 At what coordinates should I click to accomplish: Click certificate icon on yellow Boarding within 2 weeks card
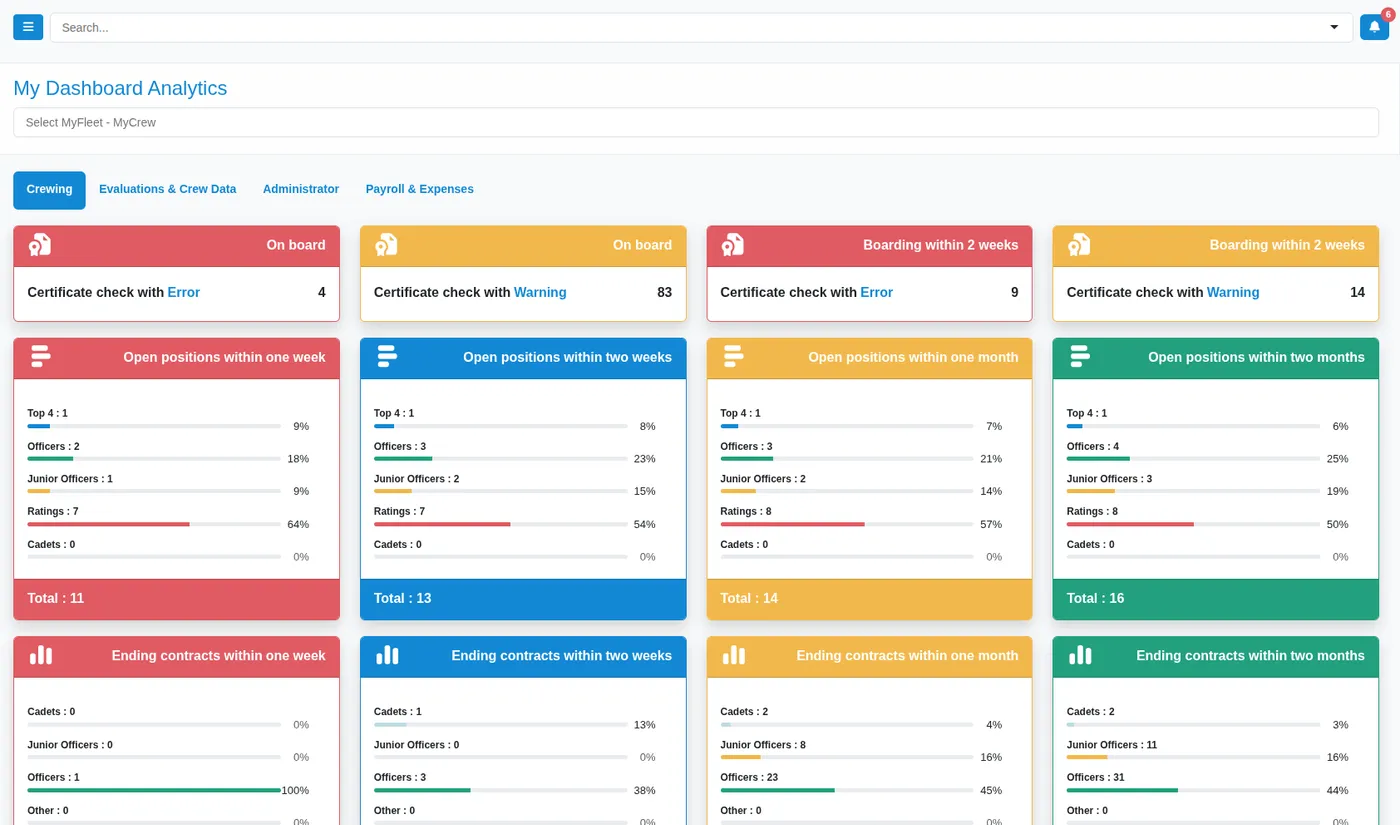coord(1079,245)
